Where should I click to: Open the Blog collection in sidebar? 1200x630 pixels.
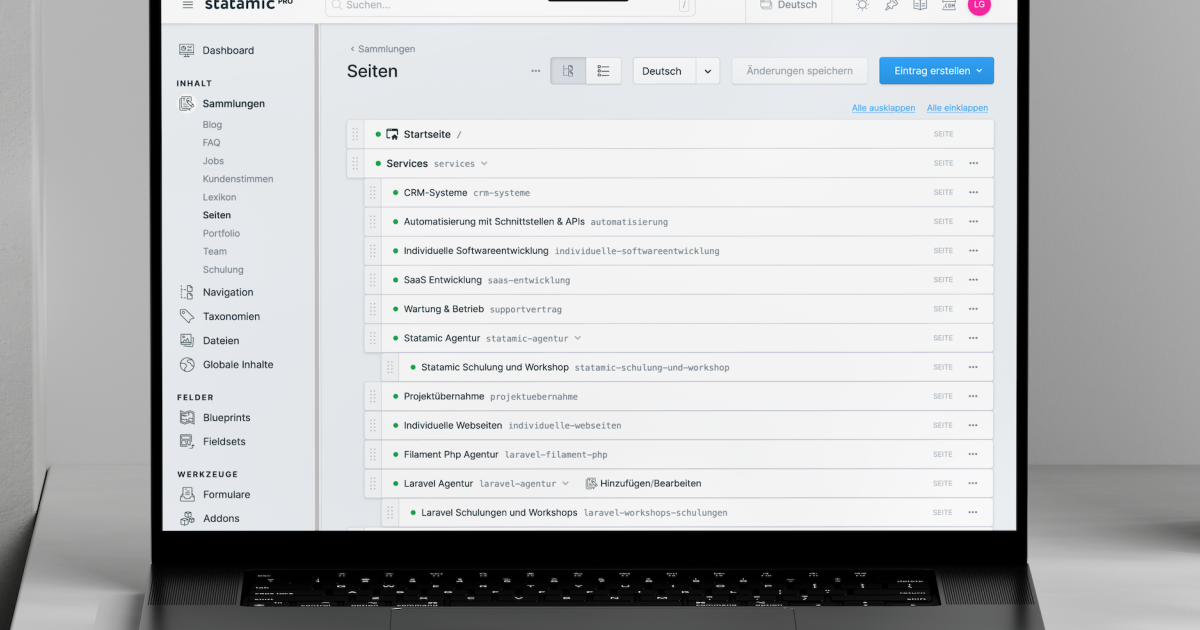(212, 125)
